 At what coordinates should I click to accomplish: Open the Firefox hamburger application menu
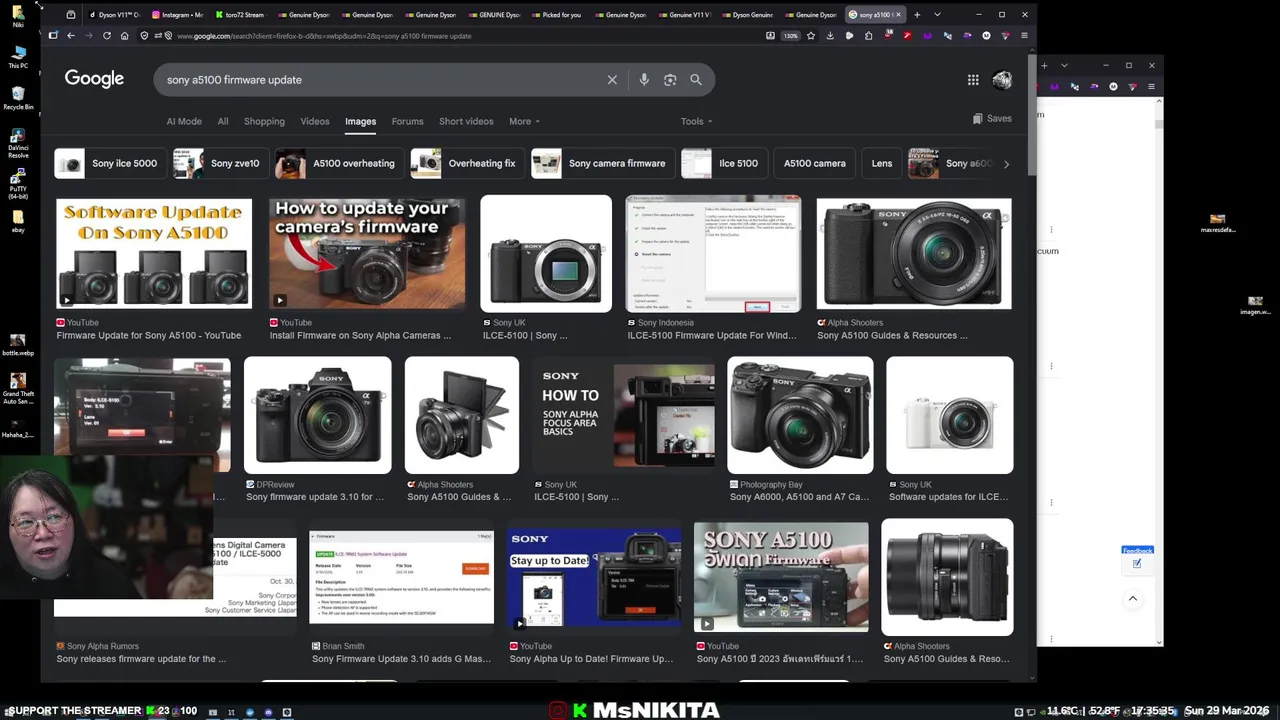coord(1024,36)
